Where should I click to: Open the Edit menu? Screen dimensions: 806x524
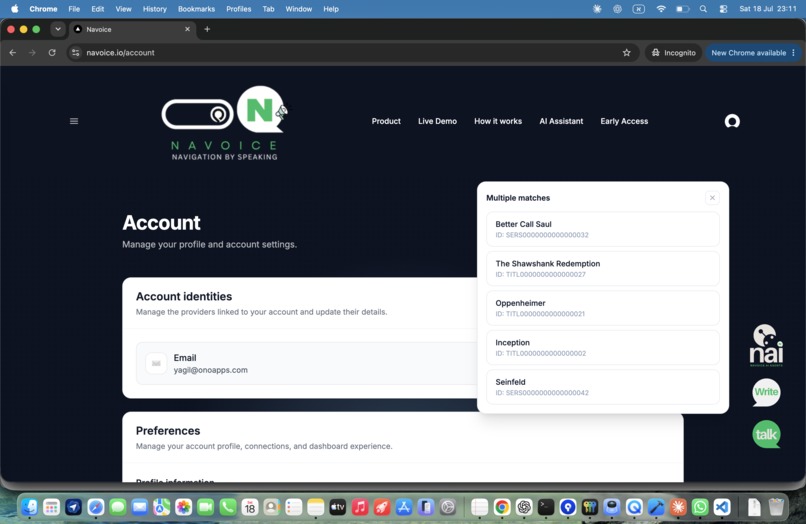pyautogui.click(x=98, y=9)
